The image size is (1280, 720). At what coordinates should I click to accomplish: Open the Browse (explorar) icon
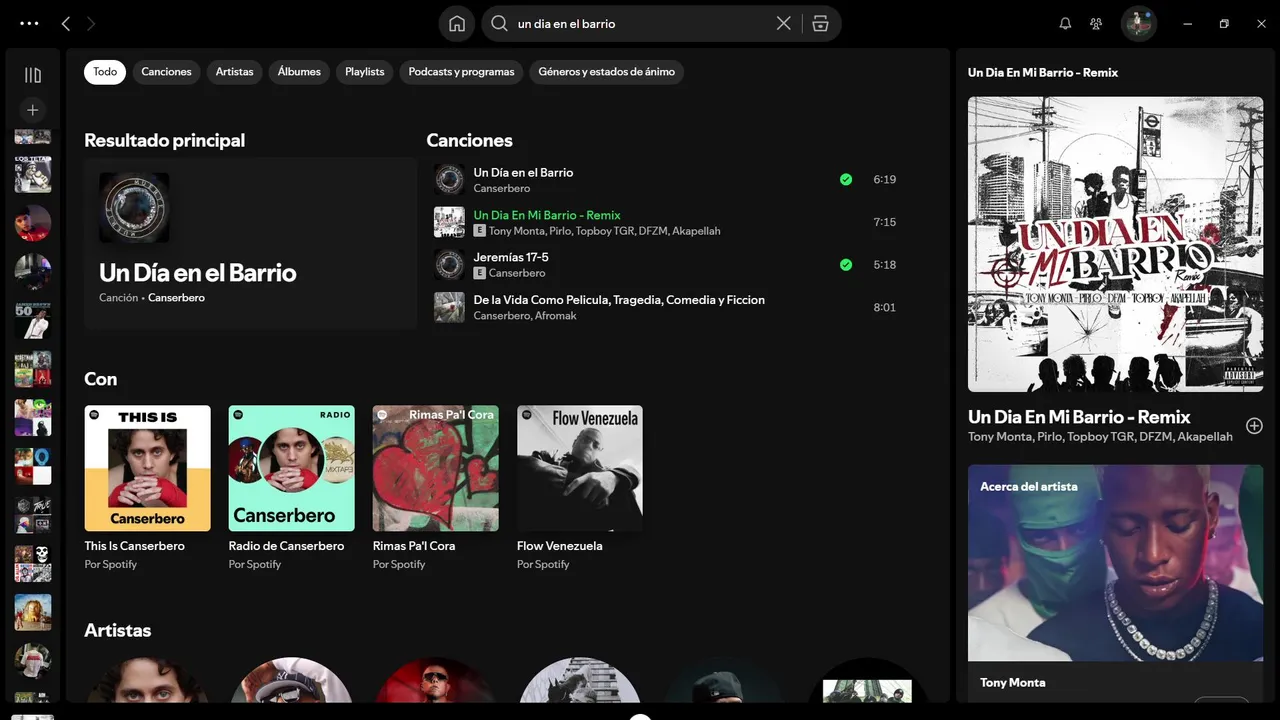[820, 23]
